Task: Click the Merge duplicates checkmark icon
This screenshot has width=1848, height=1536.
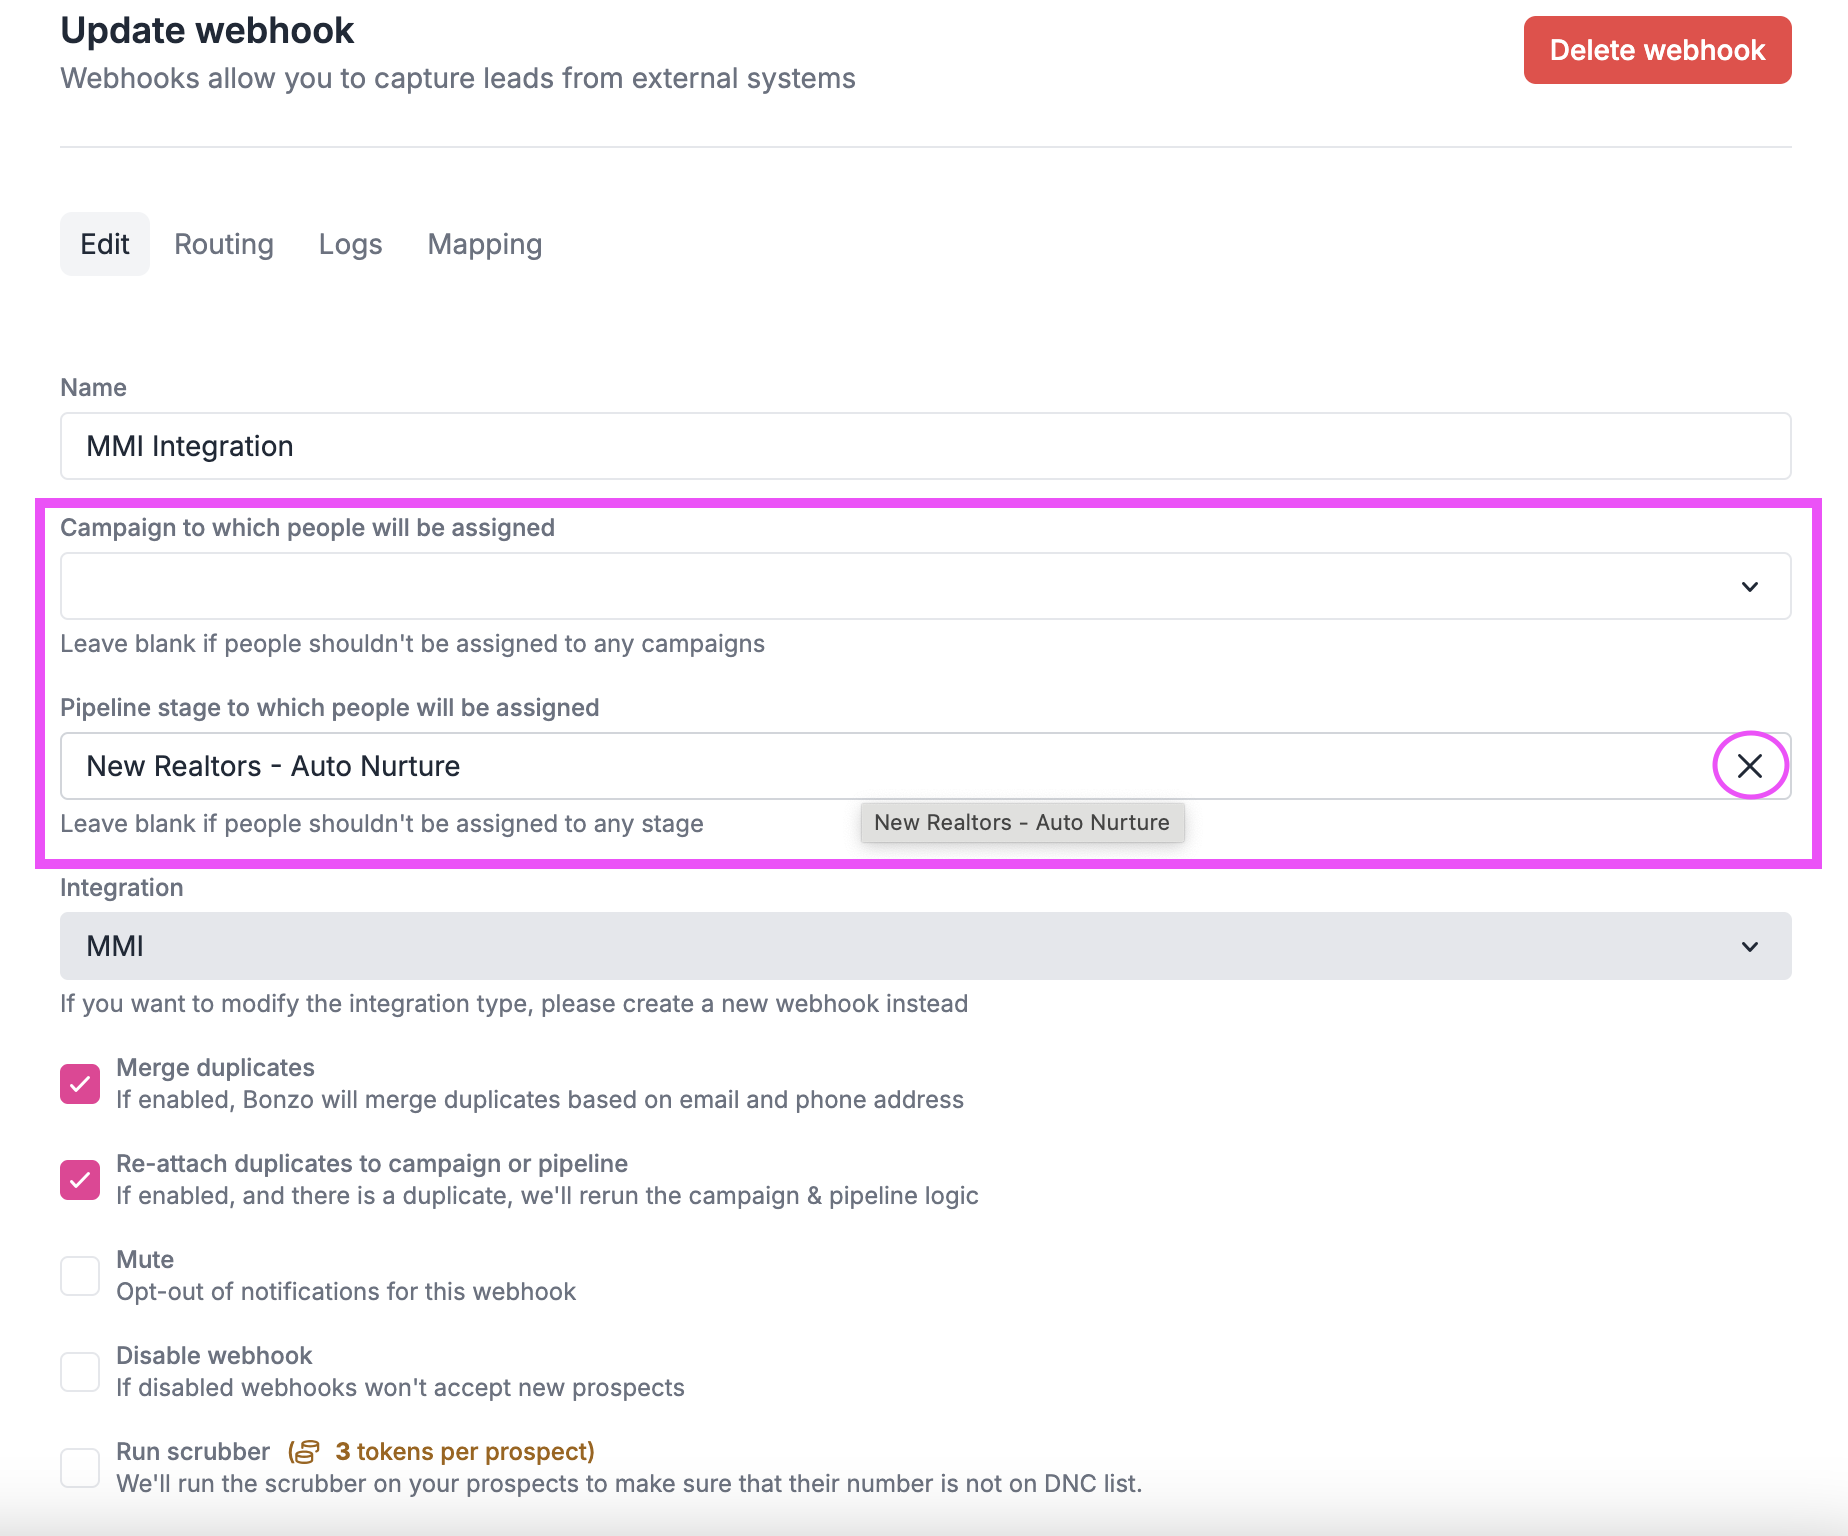Action: click(80, 1083)
